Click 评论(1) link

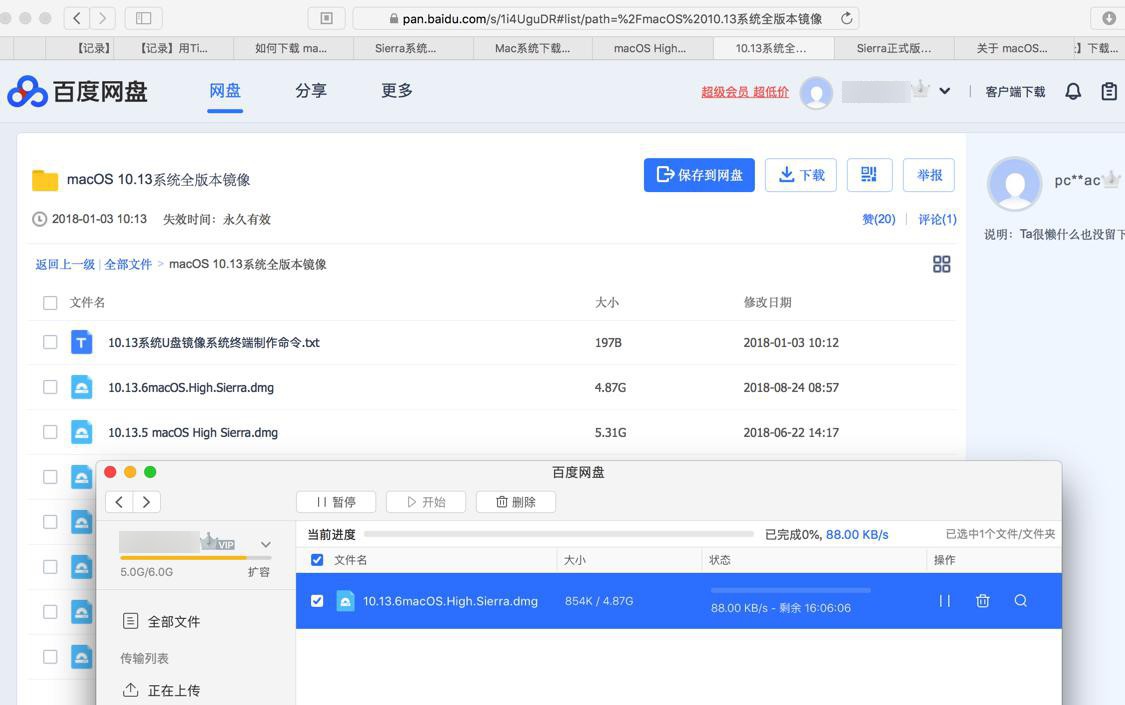937,219
